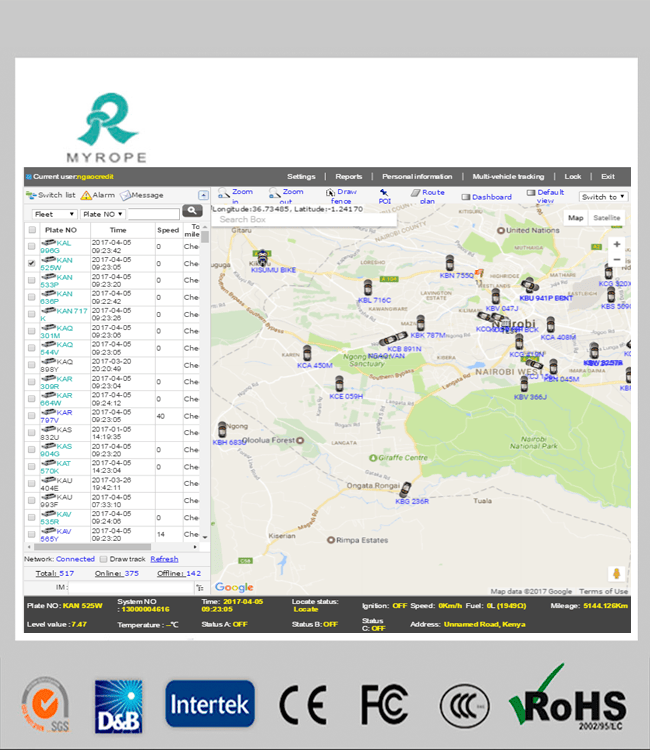Click the Zoom out magnifier tool
The width and height of the screenshot is (650, 750).
pyautogui.click(x=286, y=196)
